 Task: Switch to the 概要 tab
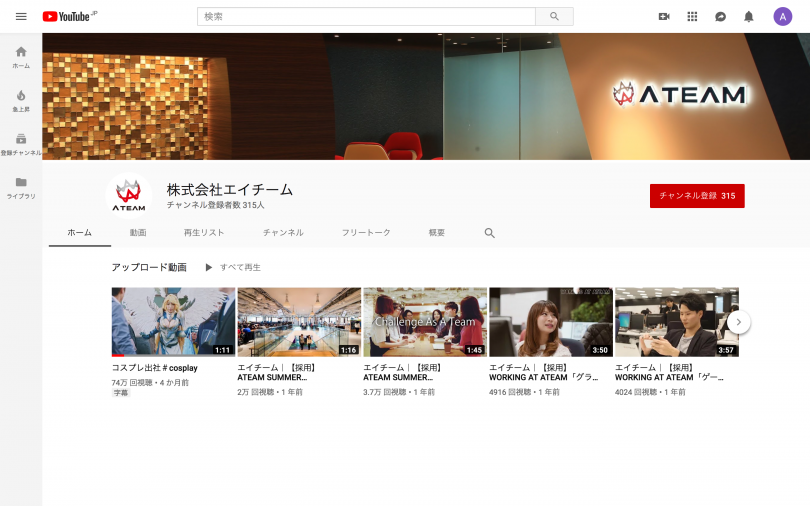pyautogui.click(x=437, y=233)
